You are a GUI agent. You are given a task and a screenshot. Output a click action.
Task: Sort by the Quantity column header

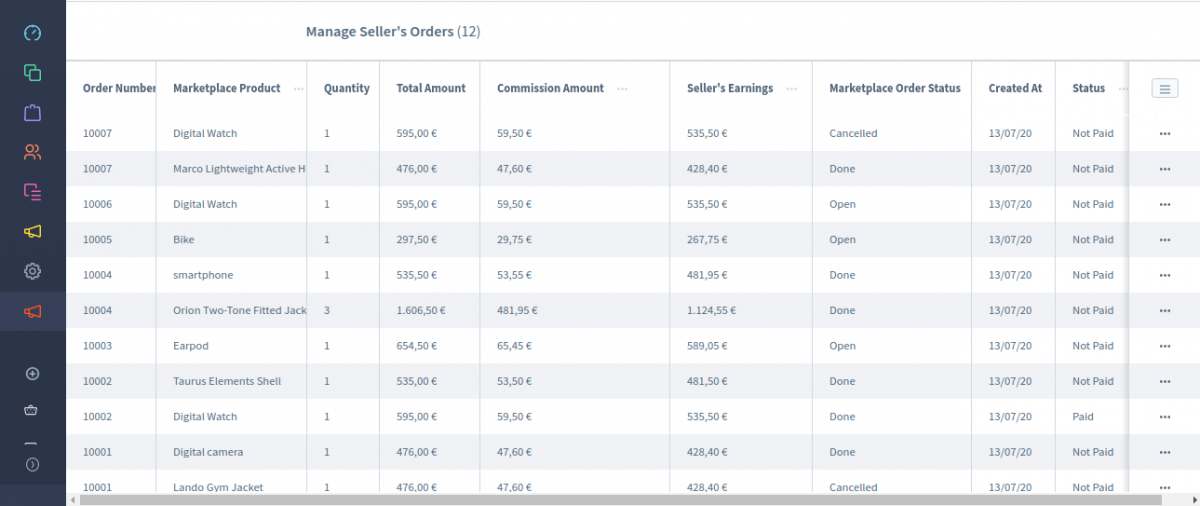point(346,88)
